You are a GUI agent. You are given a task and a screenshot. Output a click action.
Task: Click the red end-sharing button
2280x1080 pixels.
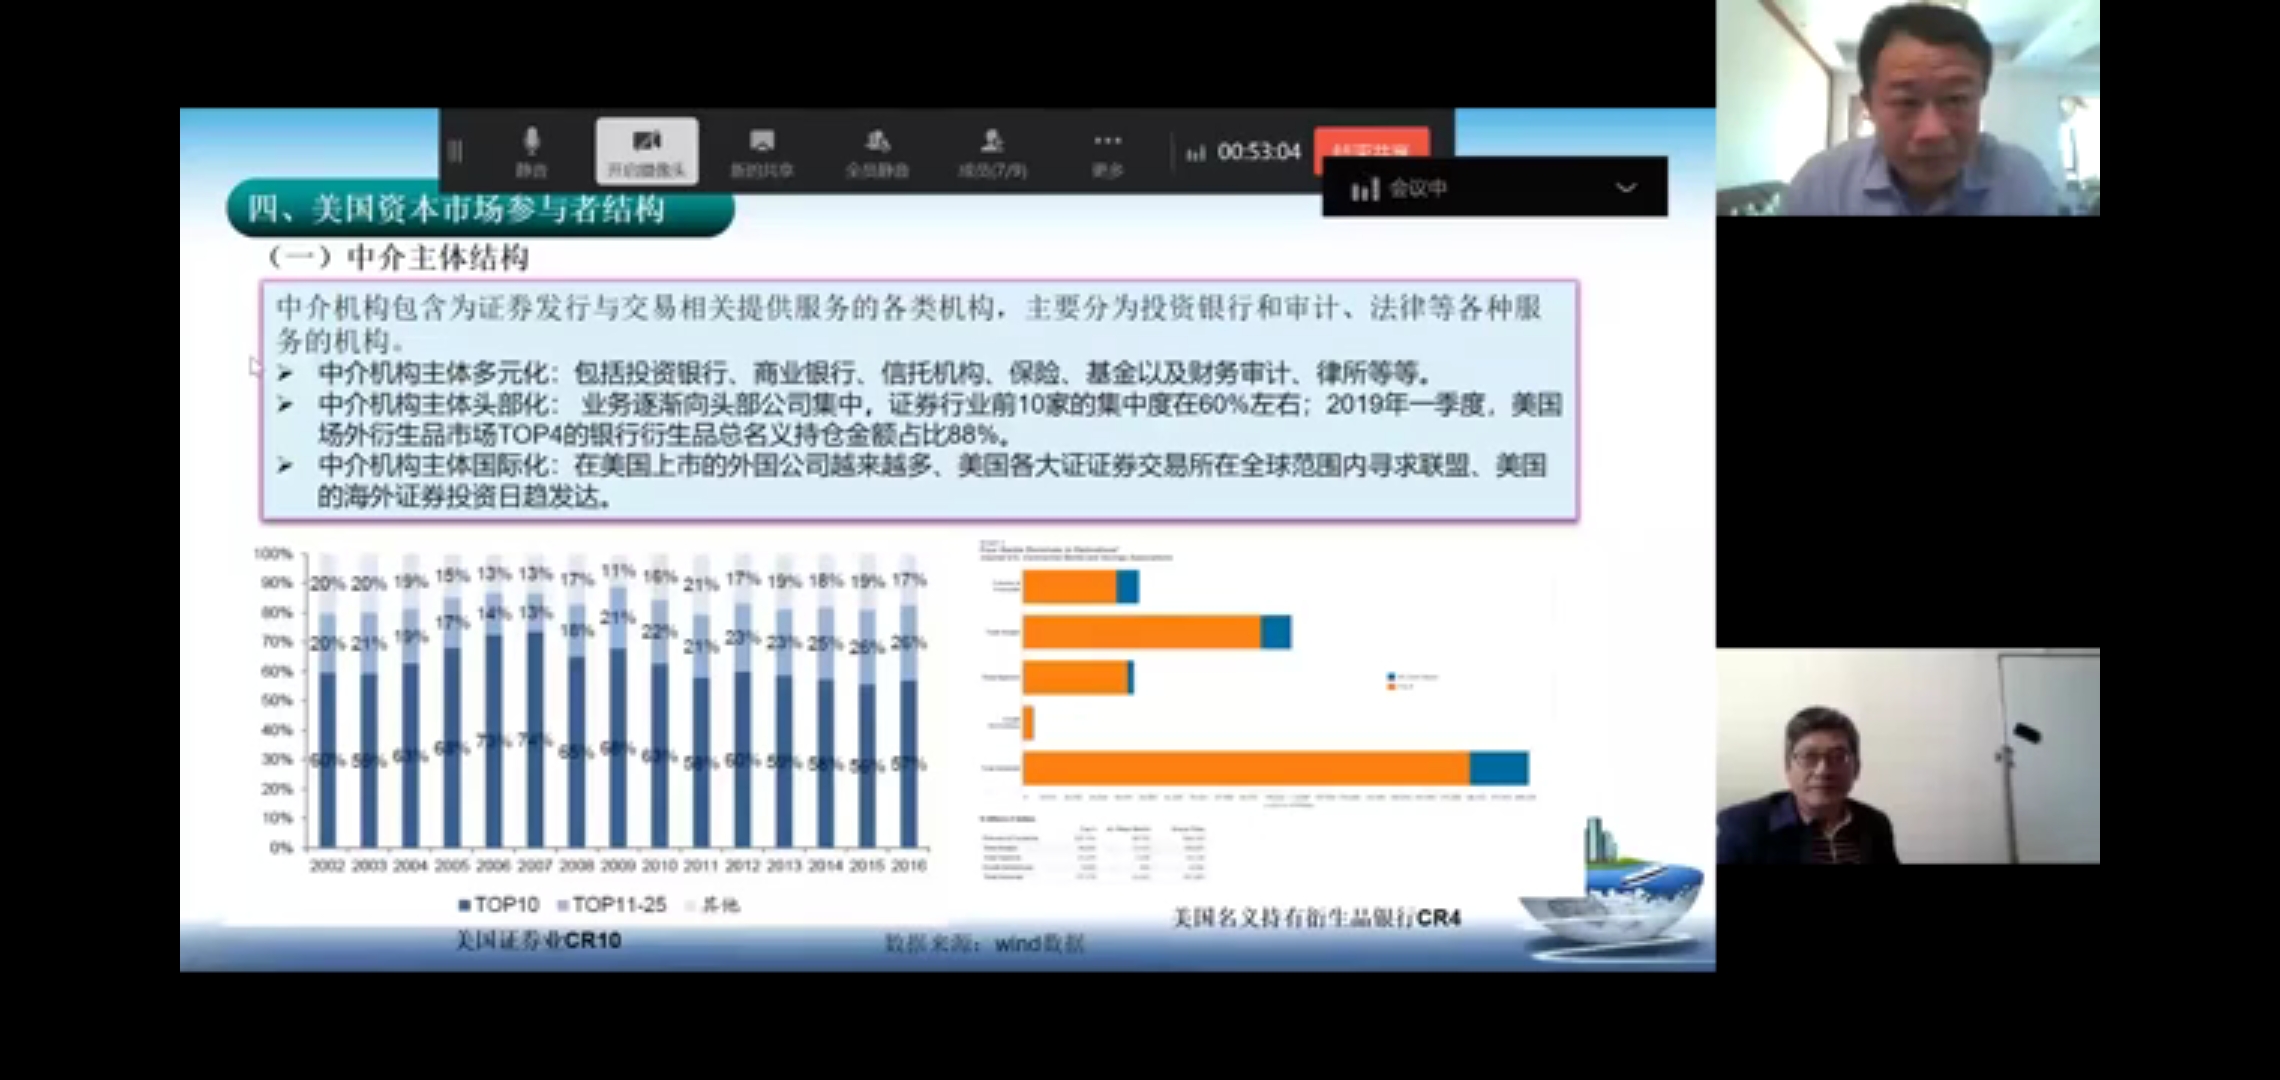coord(1372,148)
